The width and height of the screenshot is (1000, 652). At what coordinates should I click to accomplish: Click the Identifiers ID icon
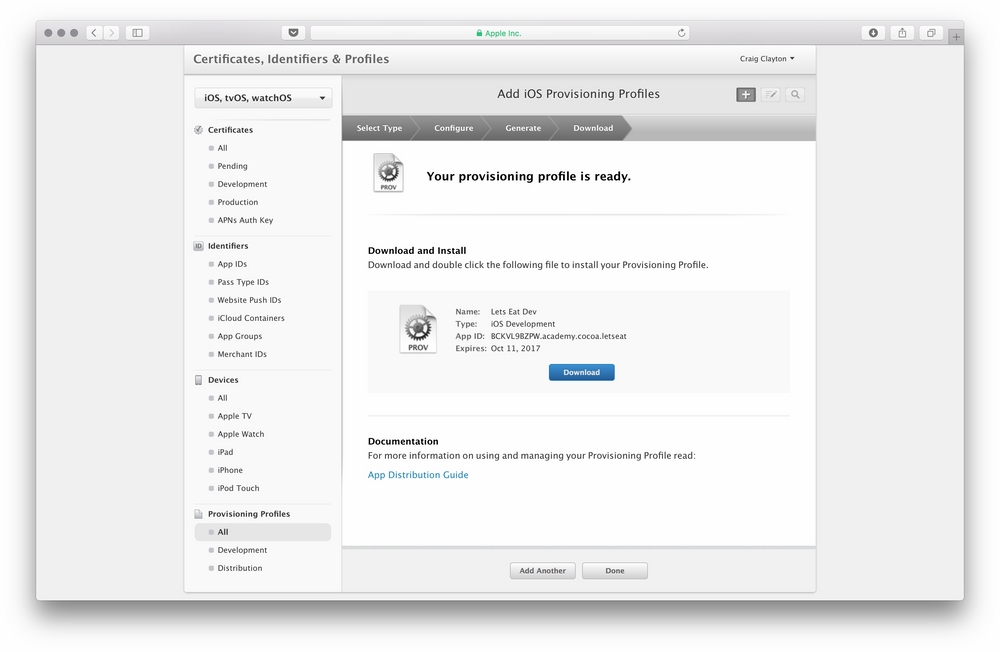(x=198, y=246)
